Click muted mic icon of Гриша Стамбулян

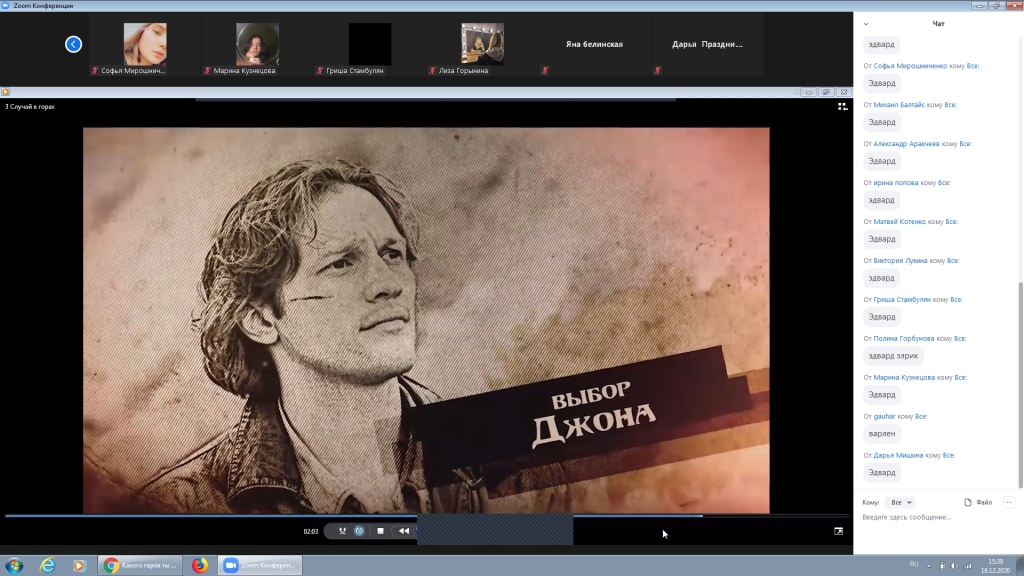(x=319, y=71)
